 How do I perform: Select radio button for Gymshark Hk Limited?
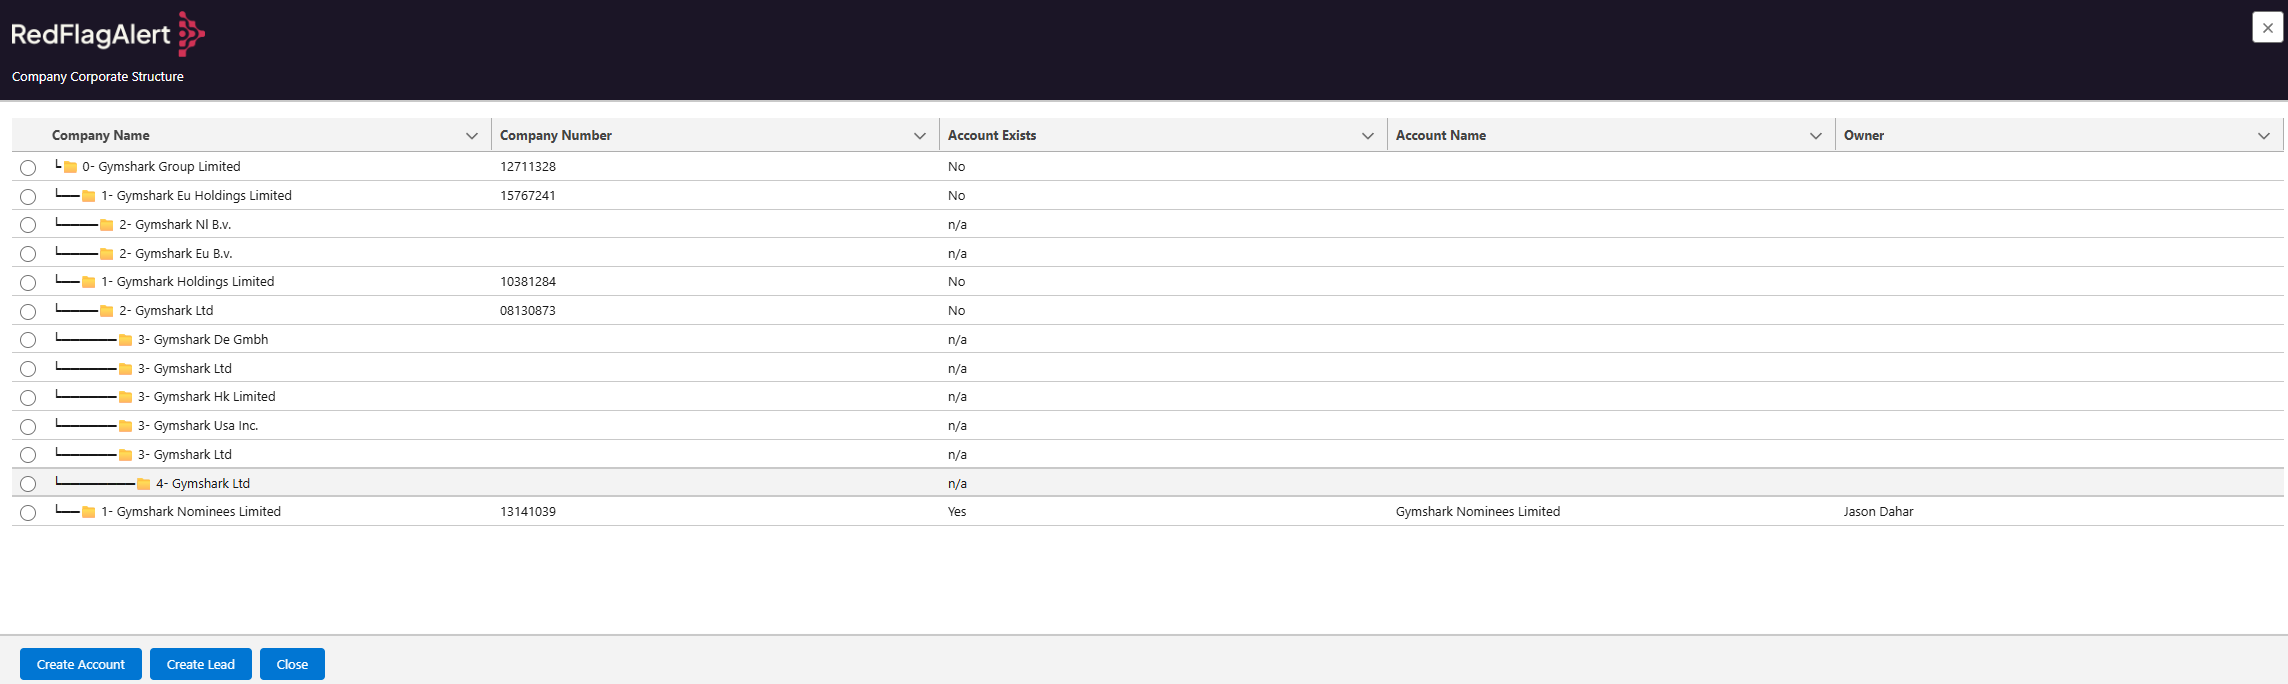28,398
